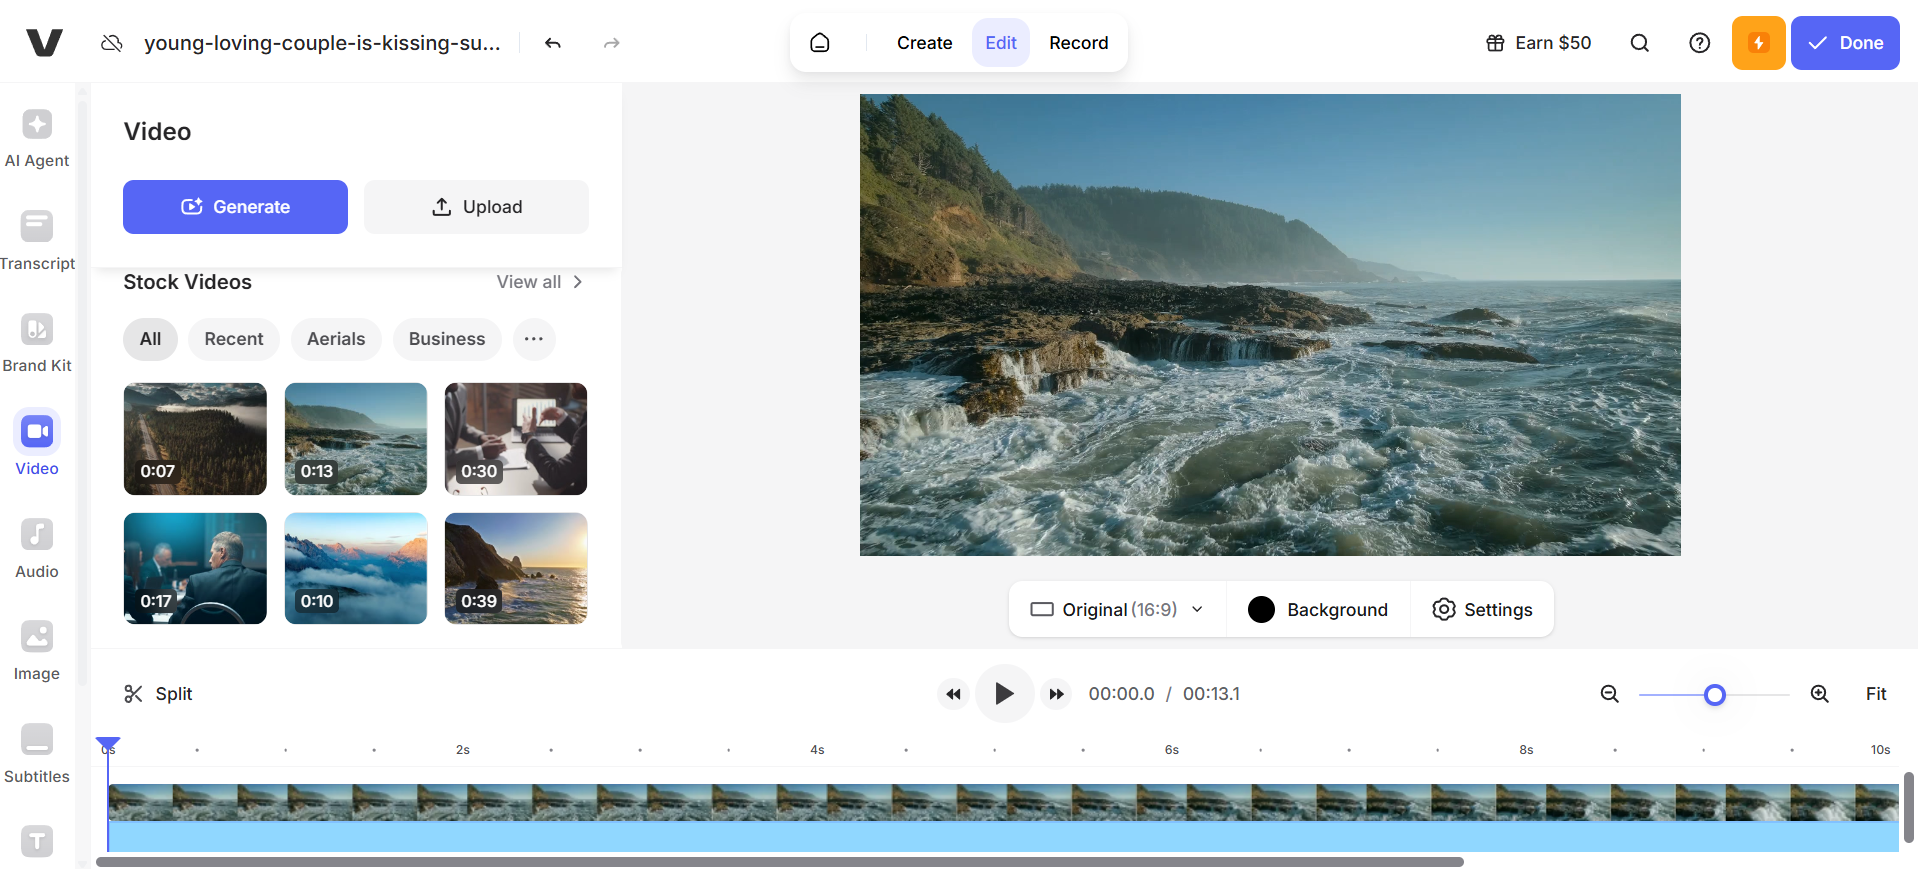Select the 0:30 business meeting stock video
This screenshot has width=1918, height=869.
516,439
